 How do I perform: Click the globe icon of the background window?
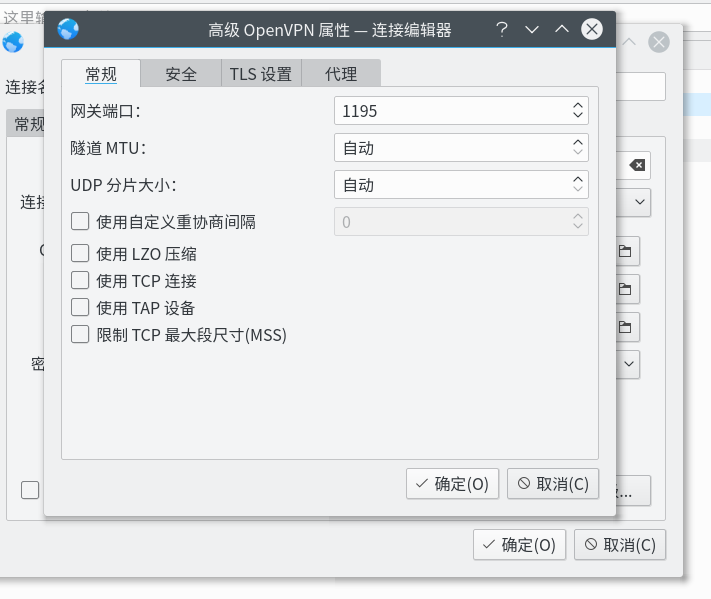coord(13,42)
